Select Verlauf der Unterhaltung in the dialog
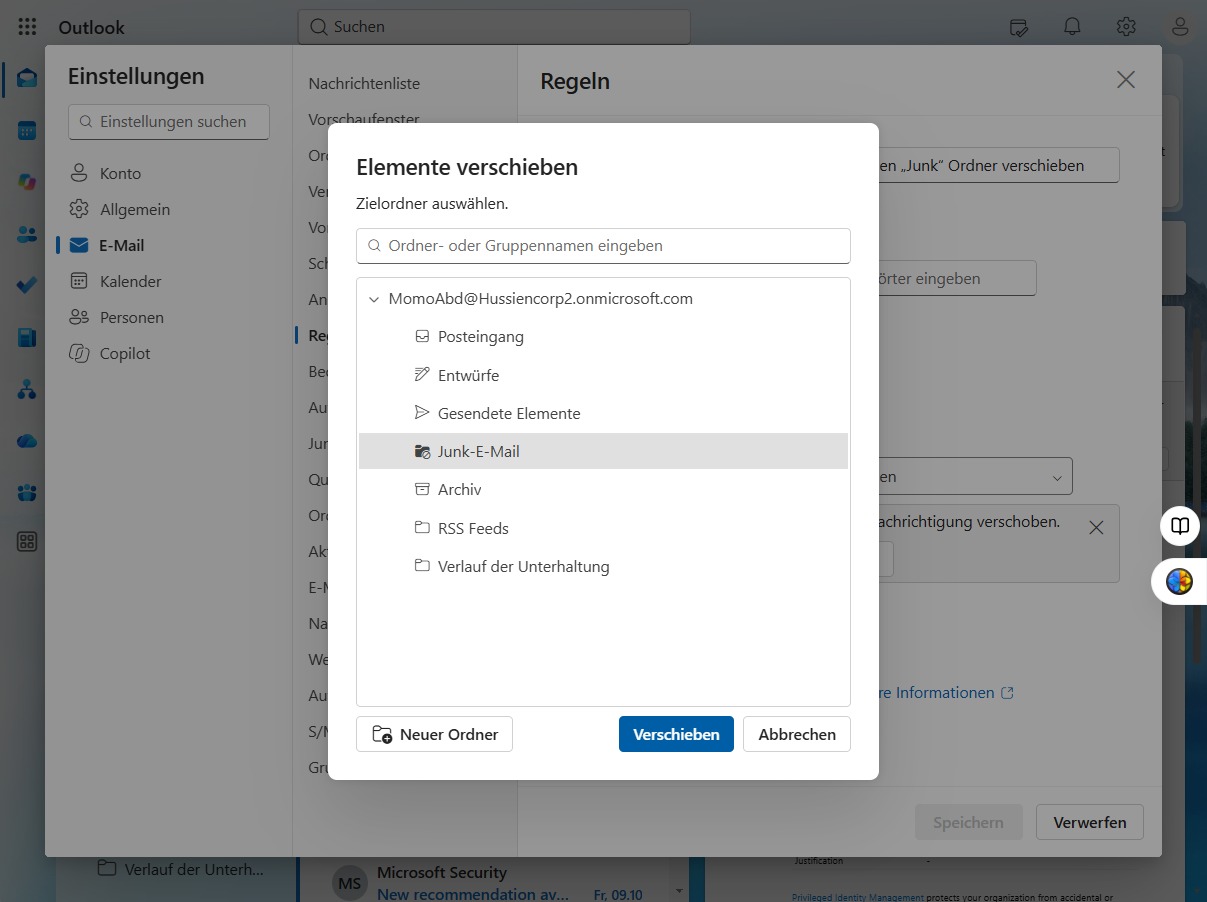The width and height of the screenshot is (1207, 902). tap(603, 566)
